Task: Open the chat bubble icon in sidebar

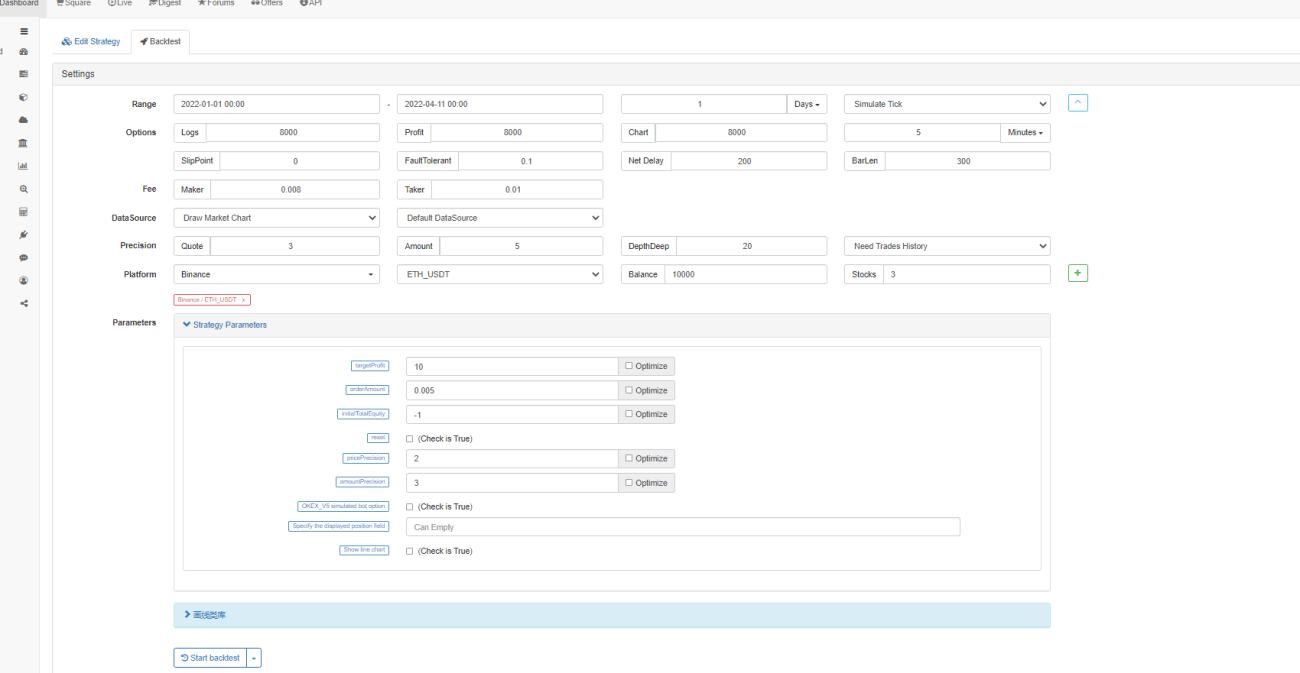Action: tap(24, 258)
